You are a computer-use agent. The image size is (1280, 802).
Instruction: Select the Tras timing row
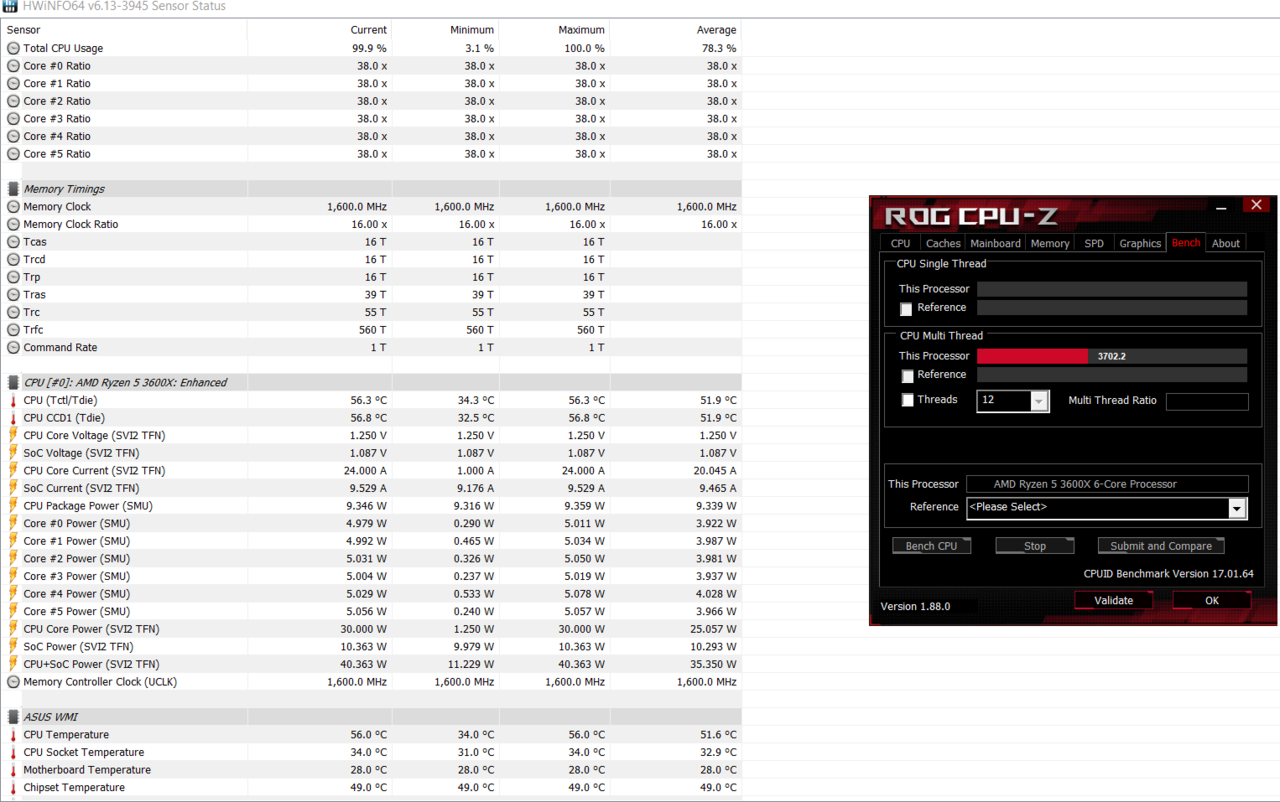[371, 295]
